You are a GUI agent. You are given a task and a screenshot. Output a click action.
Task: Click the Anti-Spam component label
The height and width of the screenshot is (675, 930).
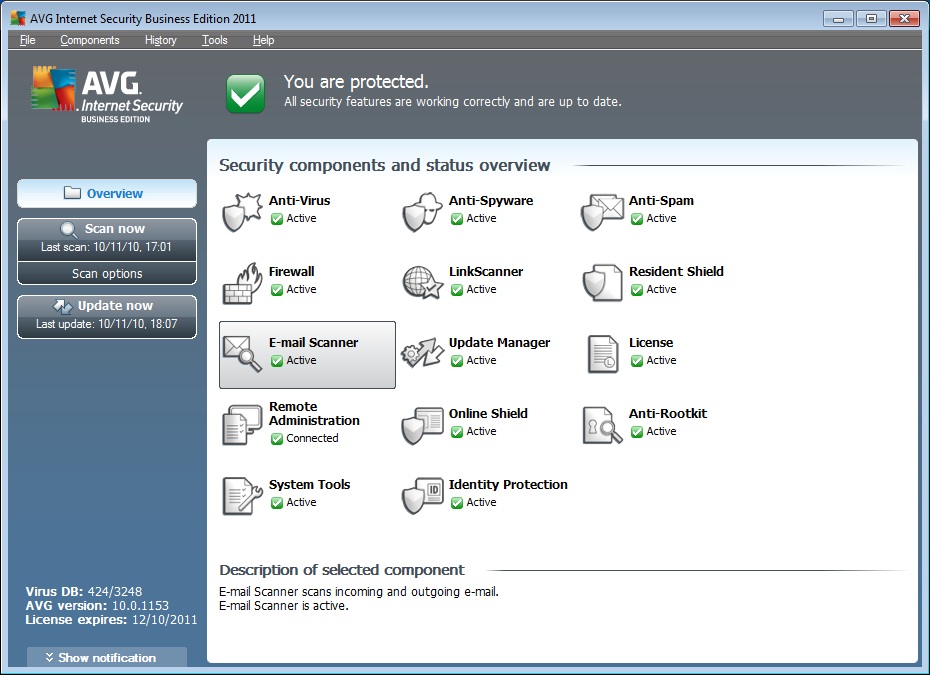click(x=661, y=200)
